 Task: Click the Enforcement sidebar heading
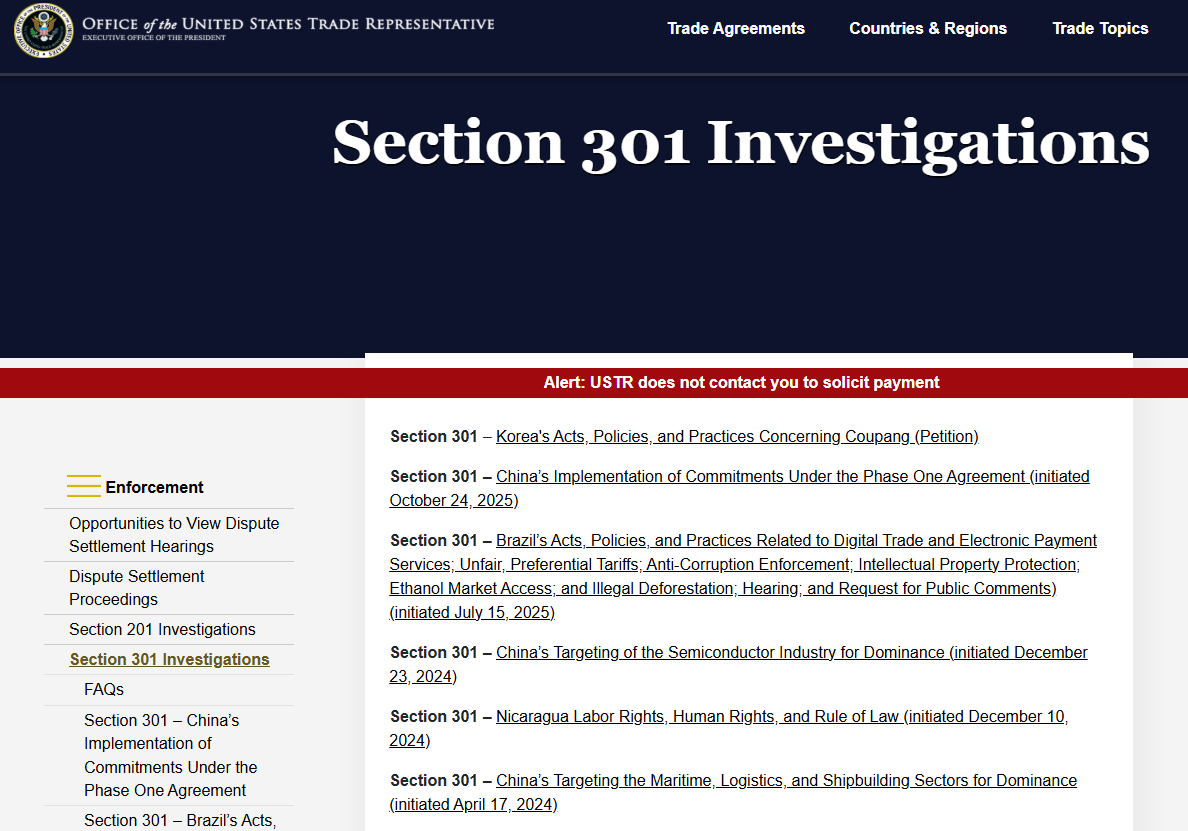pos(154,487)
